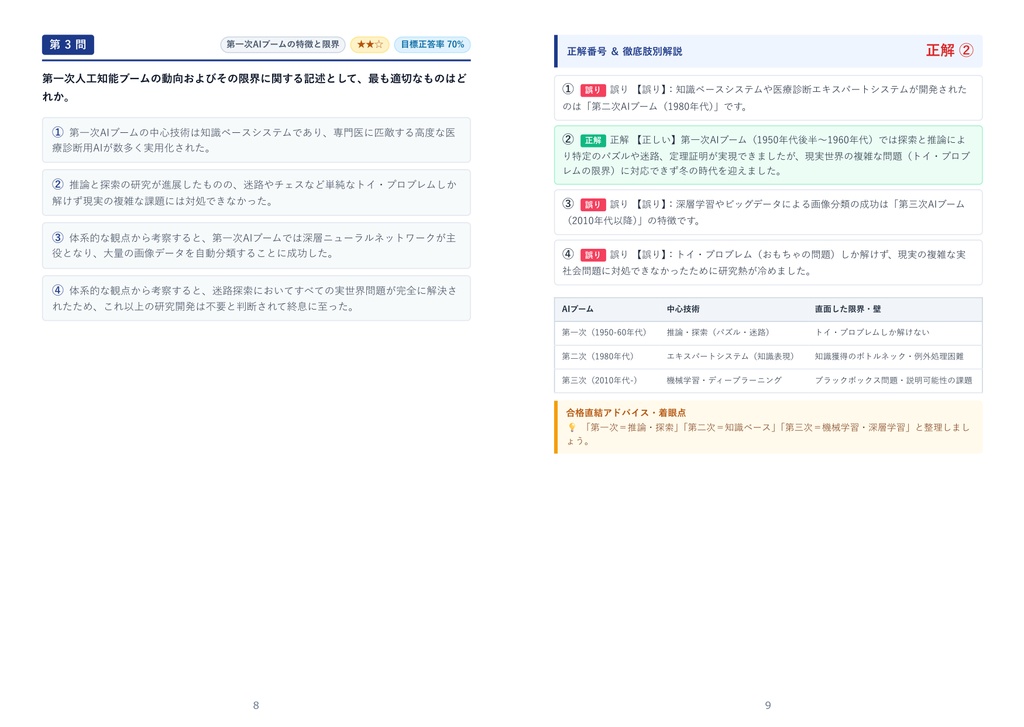Image resolution: width=1024 pixels, height=727 pixels.
Task: Select answer option ② about トイ・プロブレム
Action: (256, 193)
